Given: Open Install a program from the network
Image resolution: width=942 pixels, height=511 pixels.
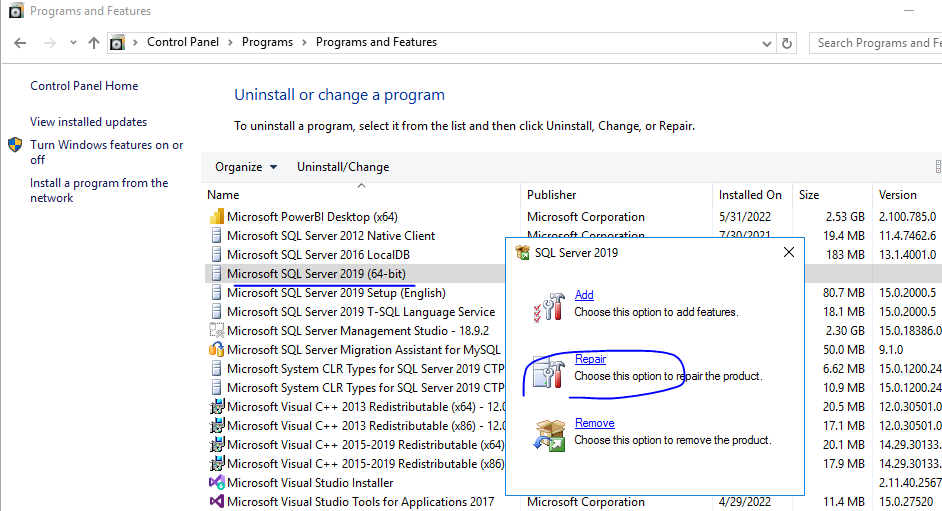Looking at the screenshot, I should pyautogui.click(x=99, y=190).
